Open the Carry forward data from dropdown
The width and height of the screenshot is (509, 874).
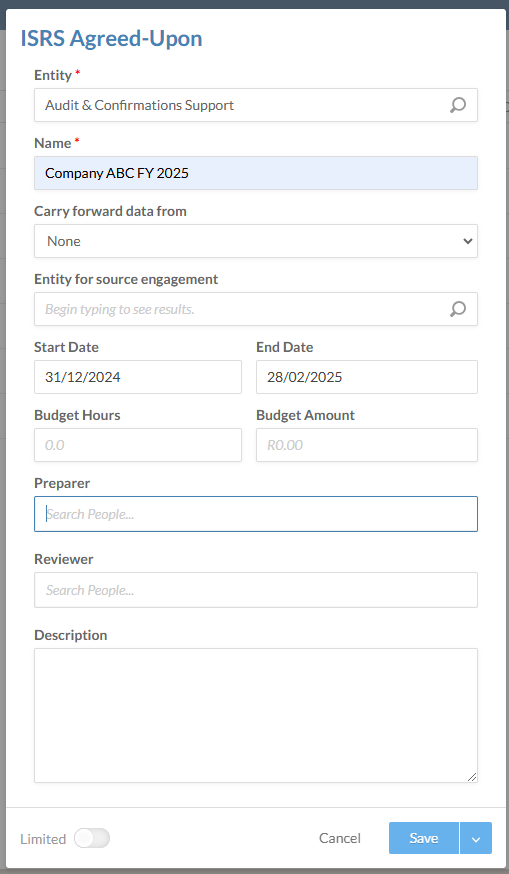click(x=256, y=241)
